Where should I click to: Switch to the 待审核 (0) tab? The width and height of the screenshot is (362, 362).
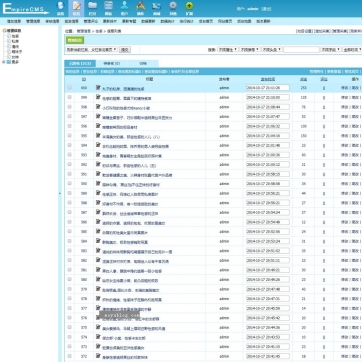point(111,63)
